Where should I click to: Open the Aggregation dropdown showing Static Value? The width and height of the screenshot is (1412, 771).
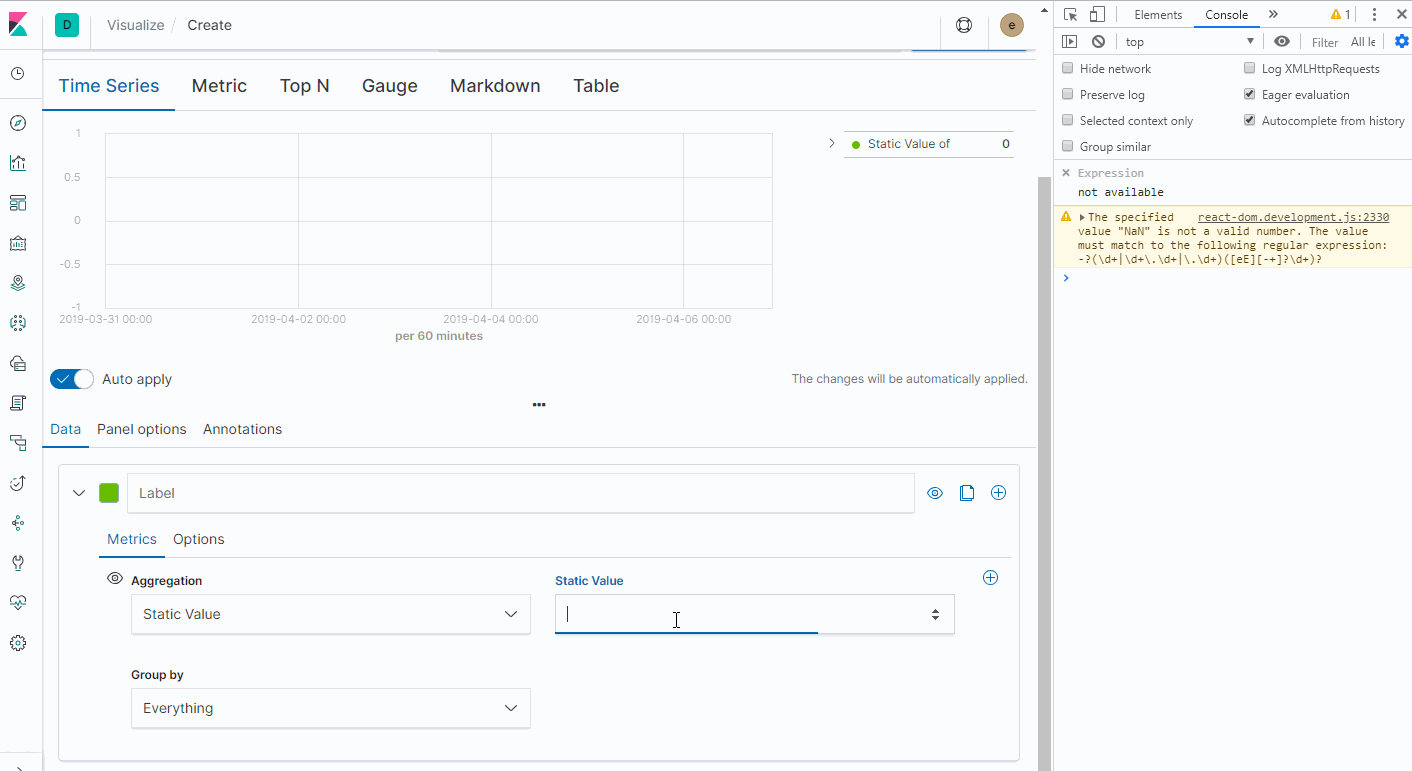point(330,614)
